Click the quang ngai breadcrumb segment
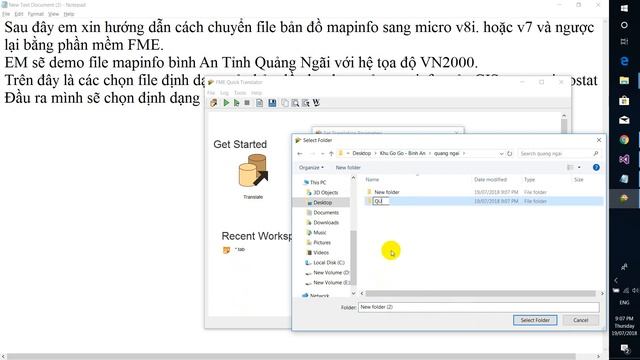 point(446,153)
